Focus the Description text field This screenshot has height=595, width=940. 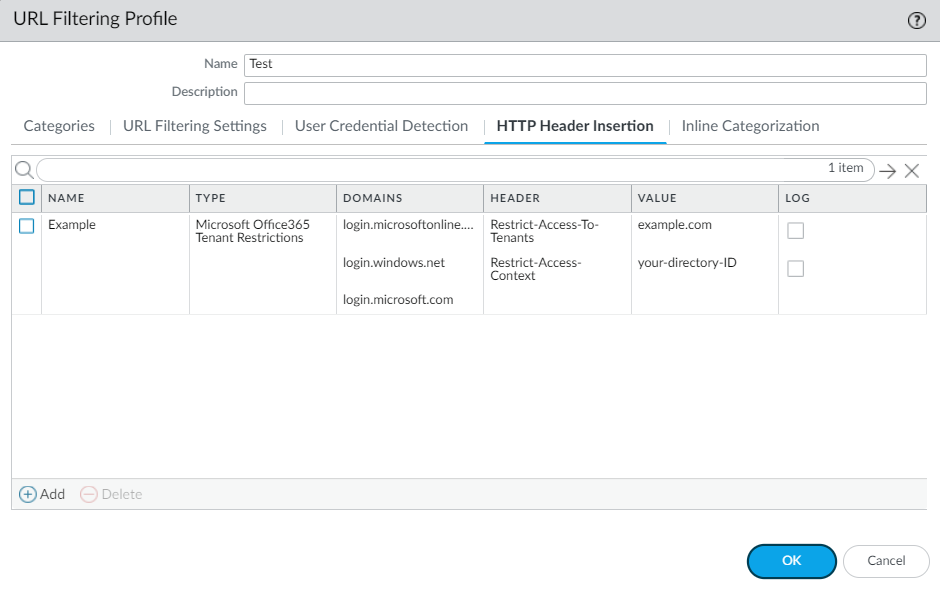point(585,93)
